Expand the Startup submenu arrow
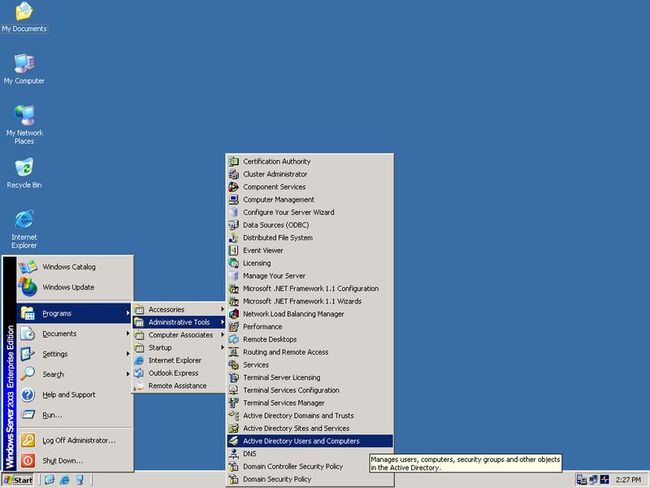This screenshot has height=488, width=650. (x=222, y=347)
